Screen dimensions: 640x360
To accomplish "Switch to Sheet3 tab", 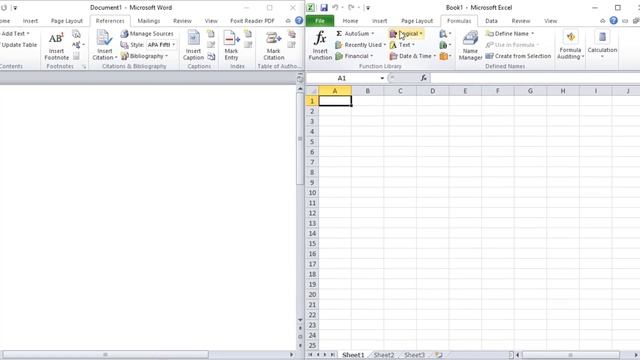I will pyautogui.click(x=414, y=355).
